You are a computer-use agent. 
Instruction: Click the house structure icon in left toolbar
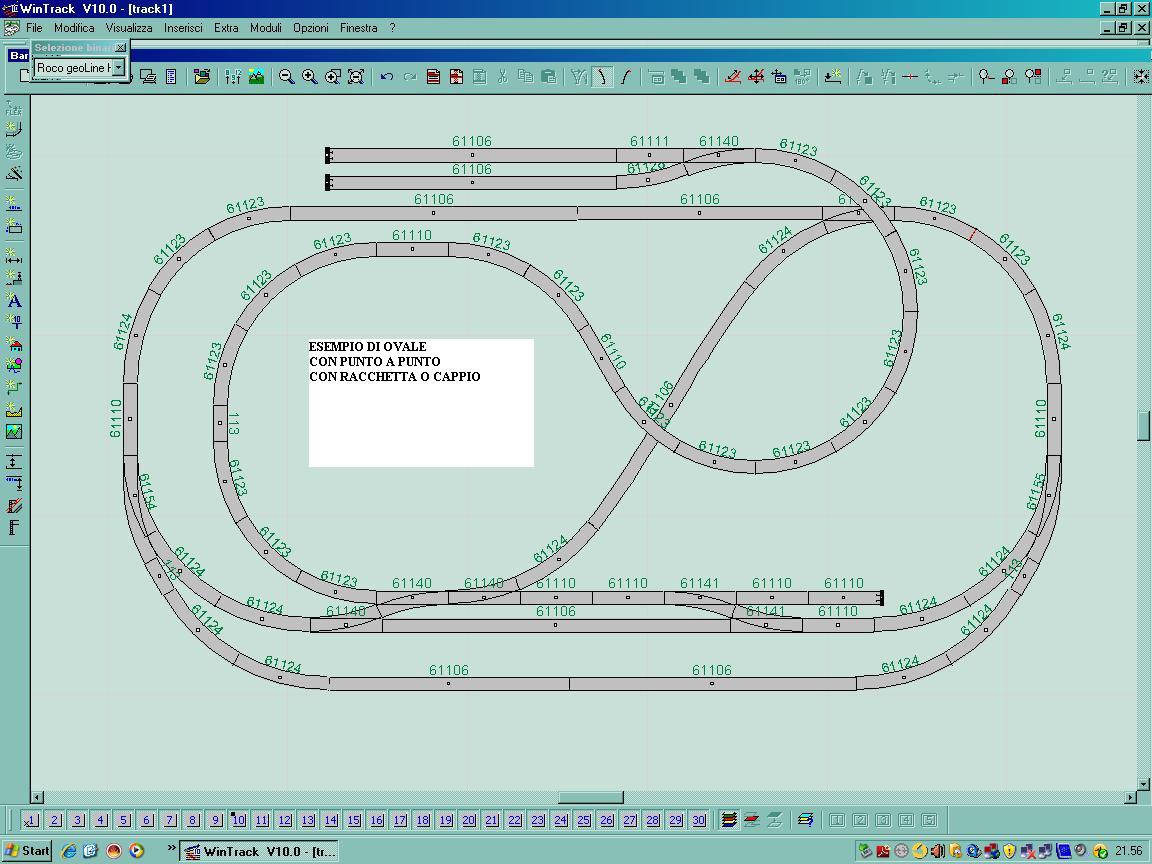14,343
